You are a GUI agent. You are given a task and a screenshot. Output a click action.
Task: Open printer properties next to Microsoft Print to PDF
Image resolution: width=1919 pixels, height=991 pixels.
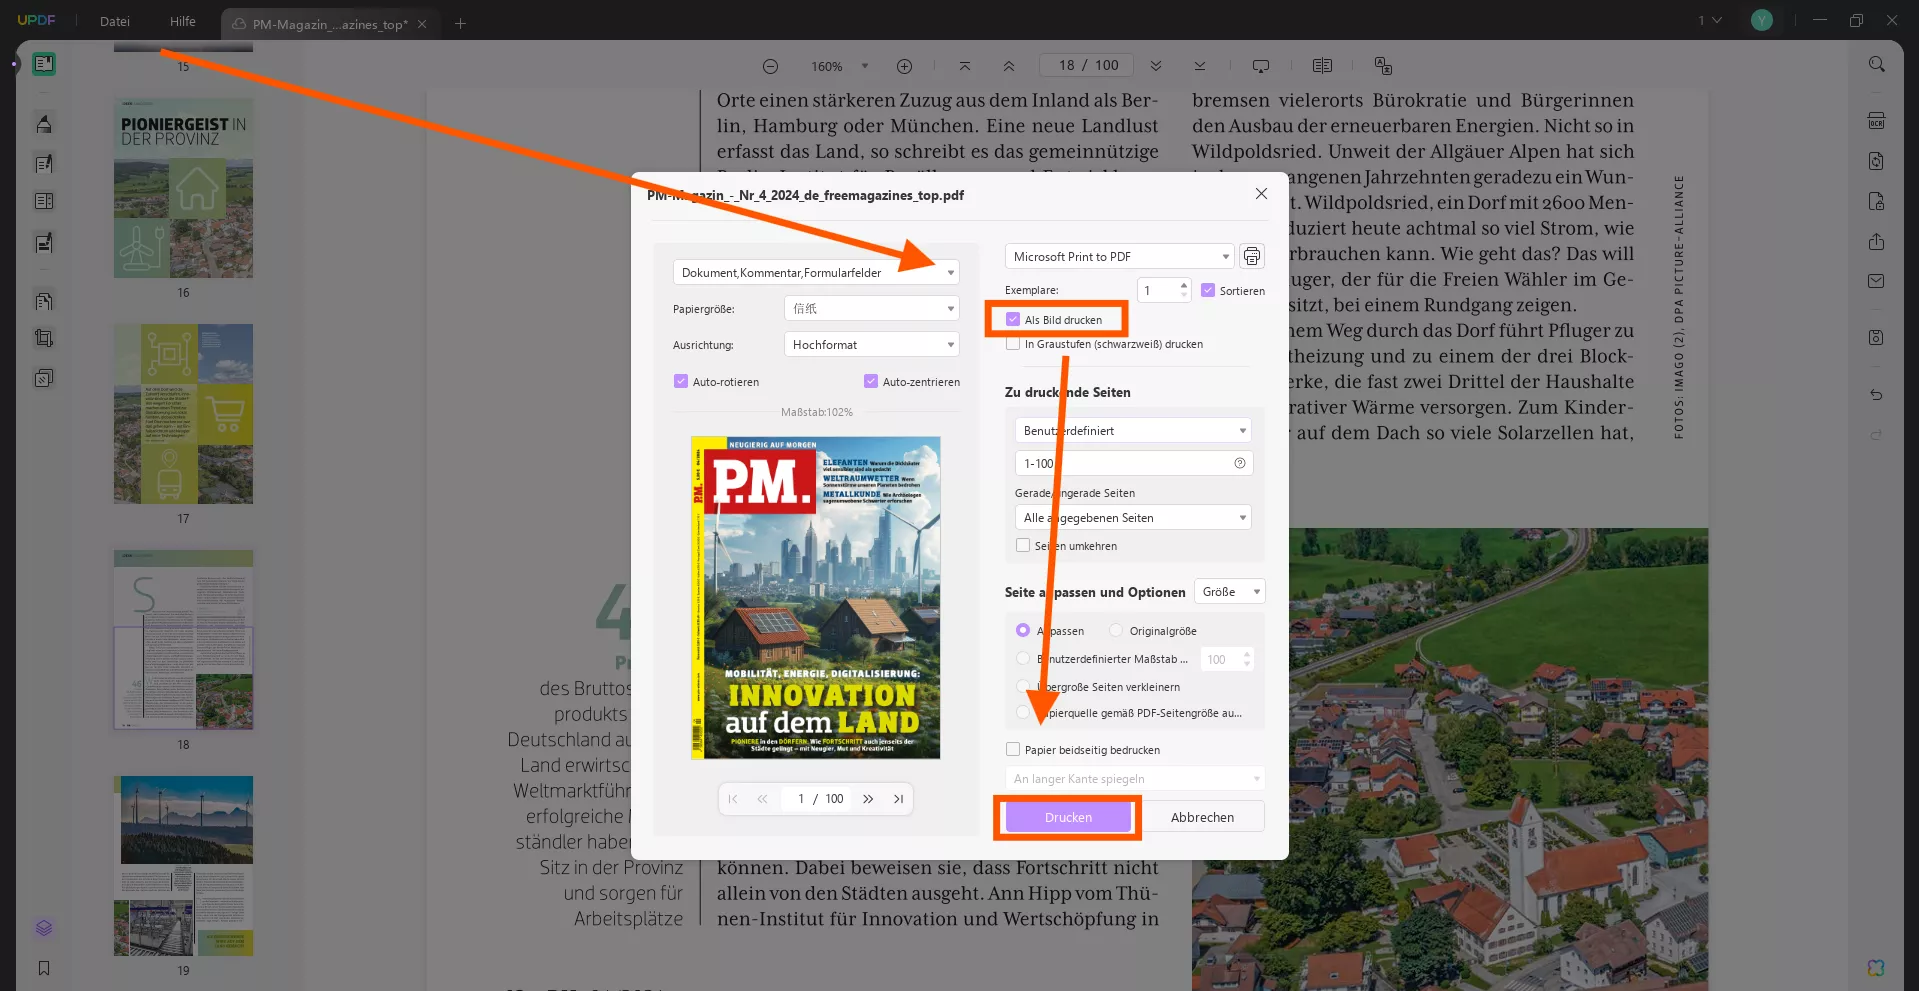(1252, 257)
